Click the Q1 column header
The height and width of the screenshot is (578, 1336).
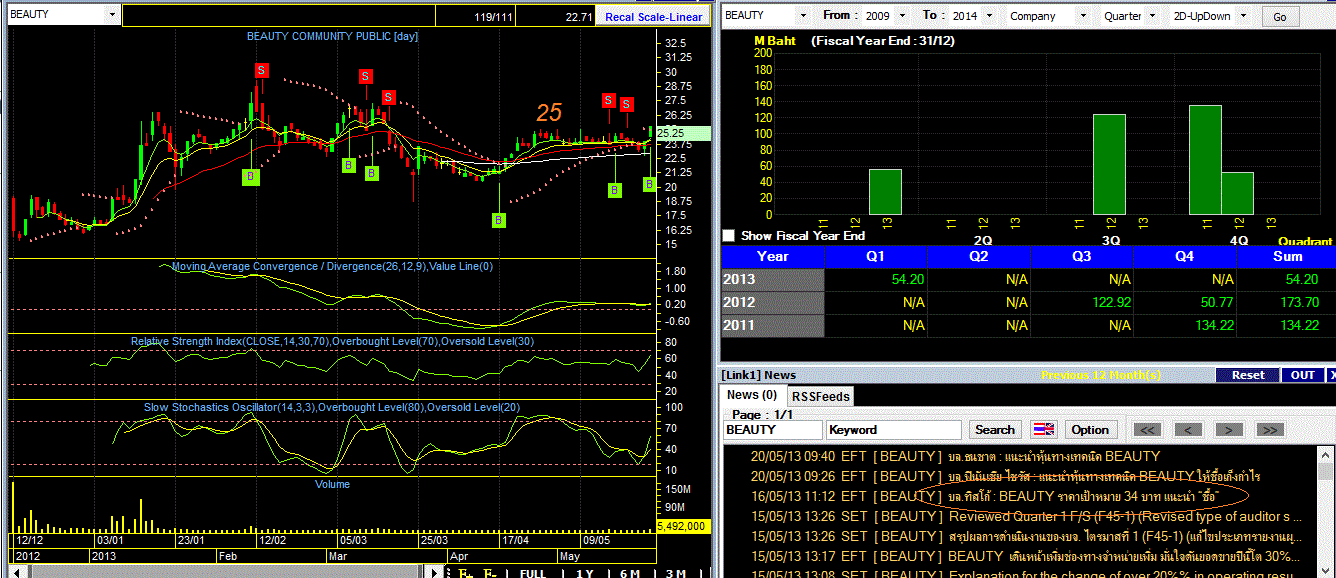click(x=876, y=256)
